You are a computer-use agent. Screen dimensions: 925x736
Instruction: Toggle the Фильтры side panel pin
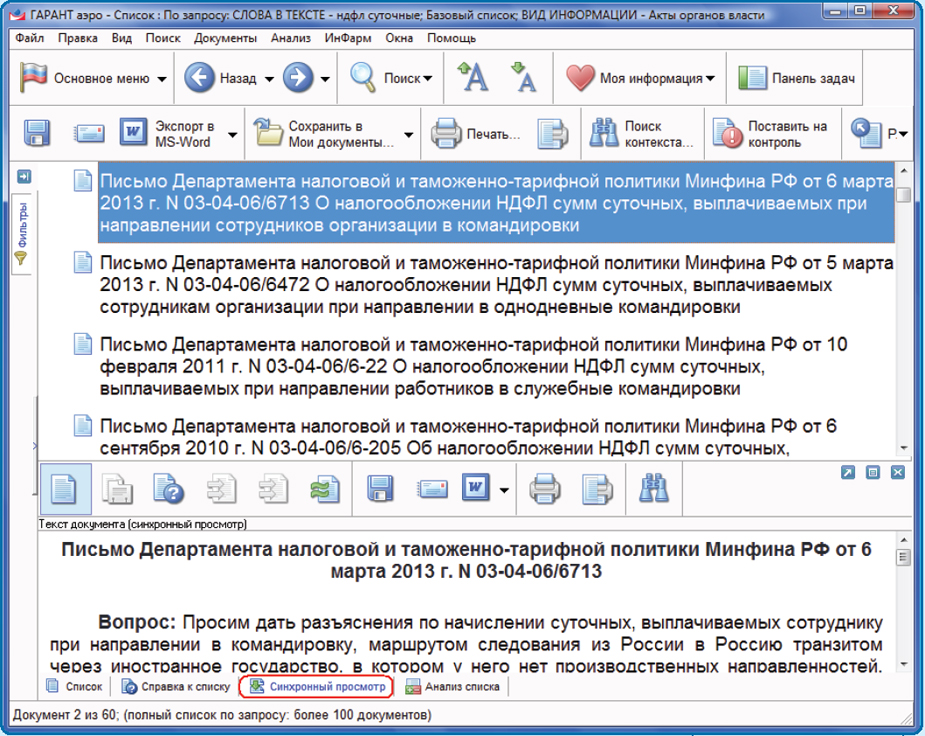(x=24, y=177)
